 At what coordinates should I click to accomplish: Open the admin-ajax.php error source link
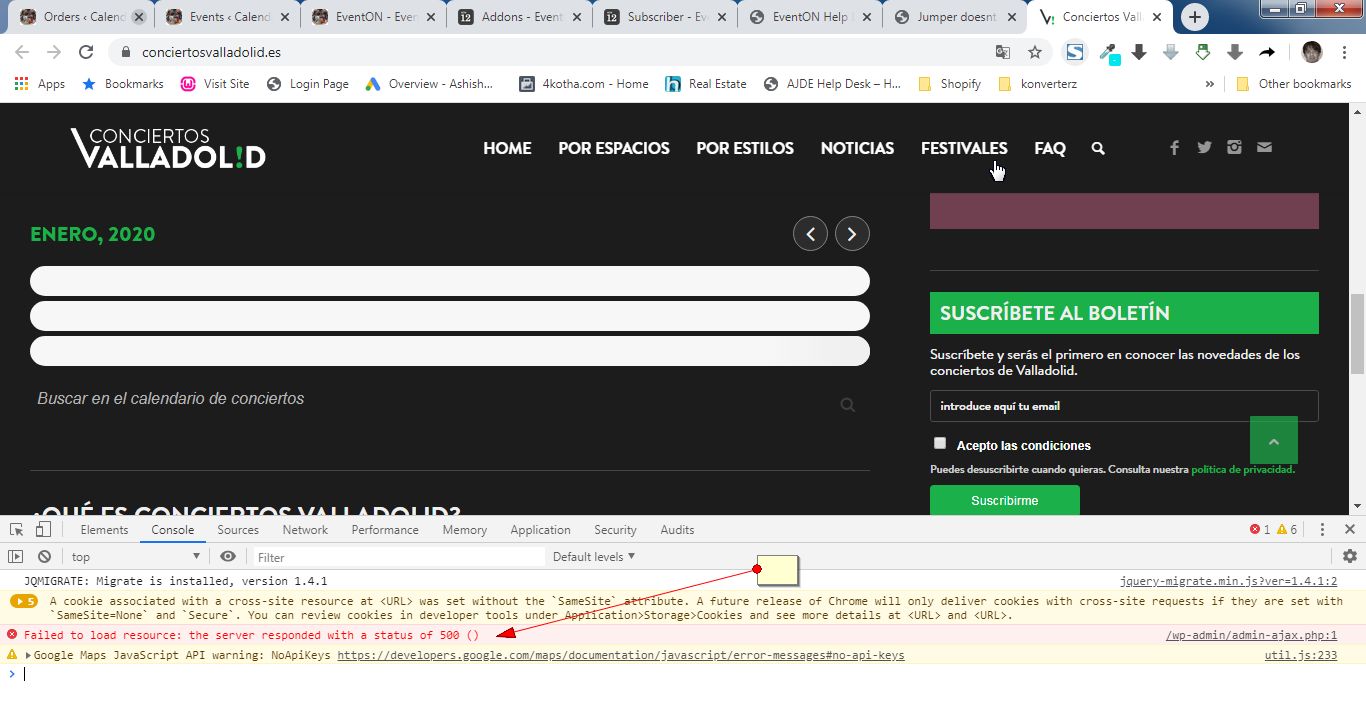(1251, 635)
